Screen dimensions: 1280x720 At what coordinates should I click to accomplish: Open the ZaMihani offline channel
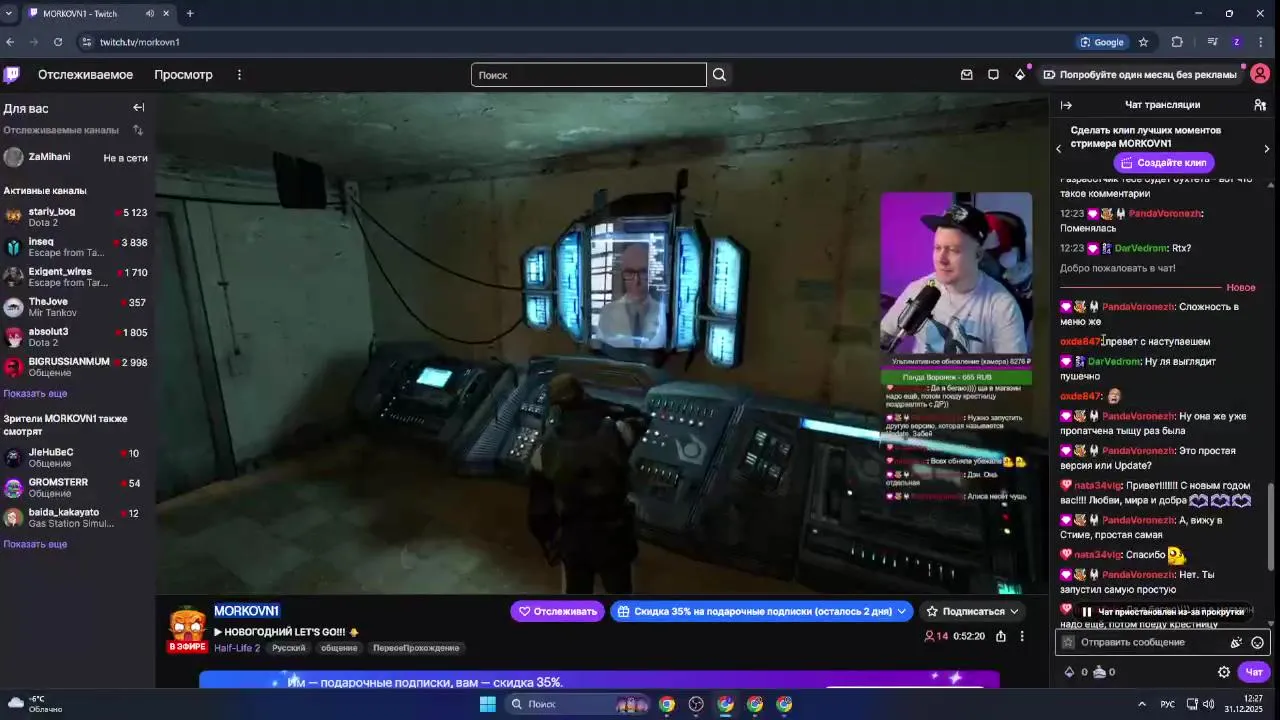77,158
